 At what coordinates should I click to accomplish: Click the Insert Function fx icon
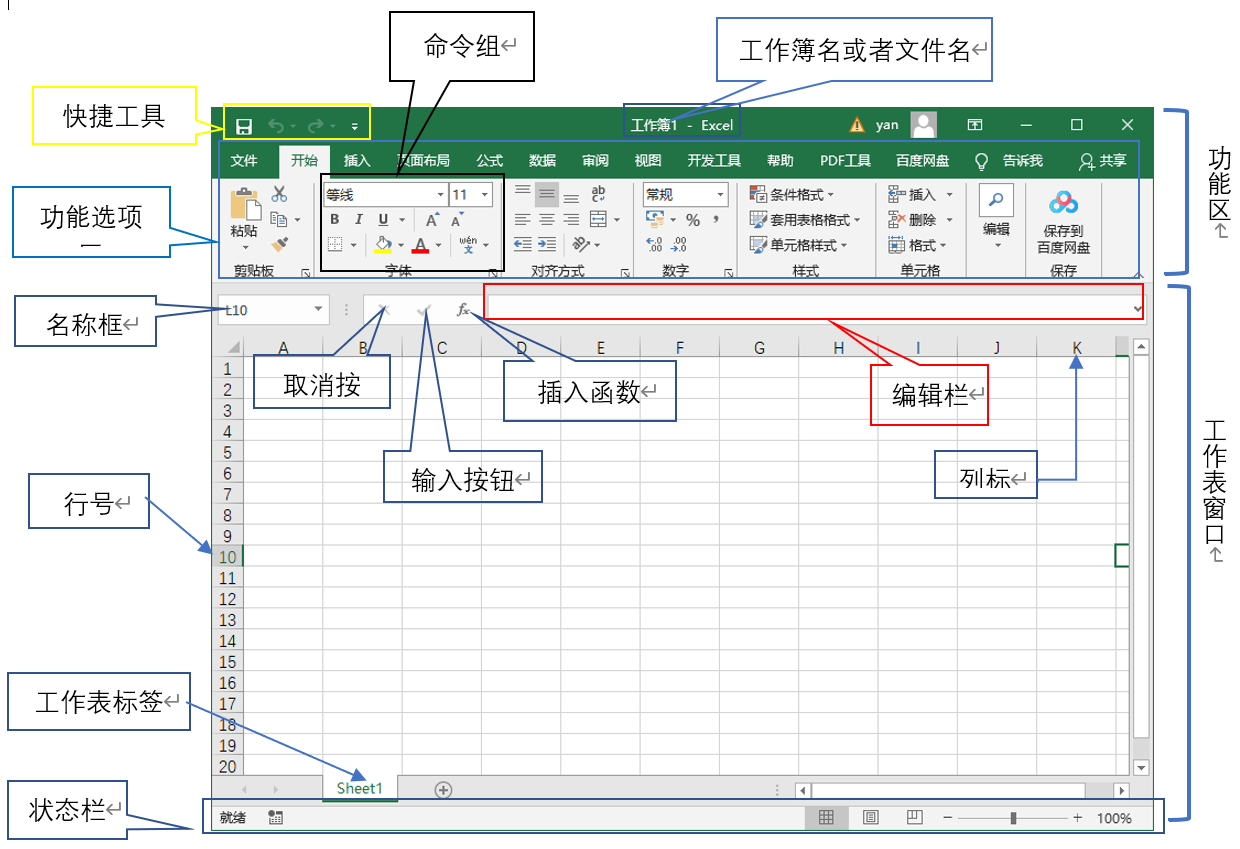(463, 310)
